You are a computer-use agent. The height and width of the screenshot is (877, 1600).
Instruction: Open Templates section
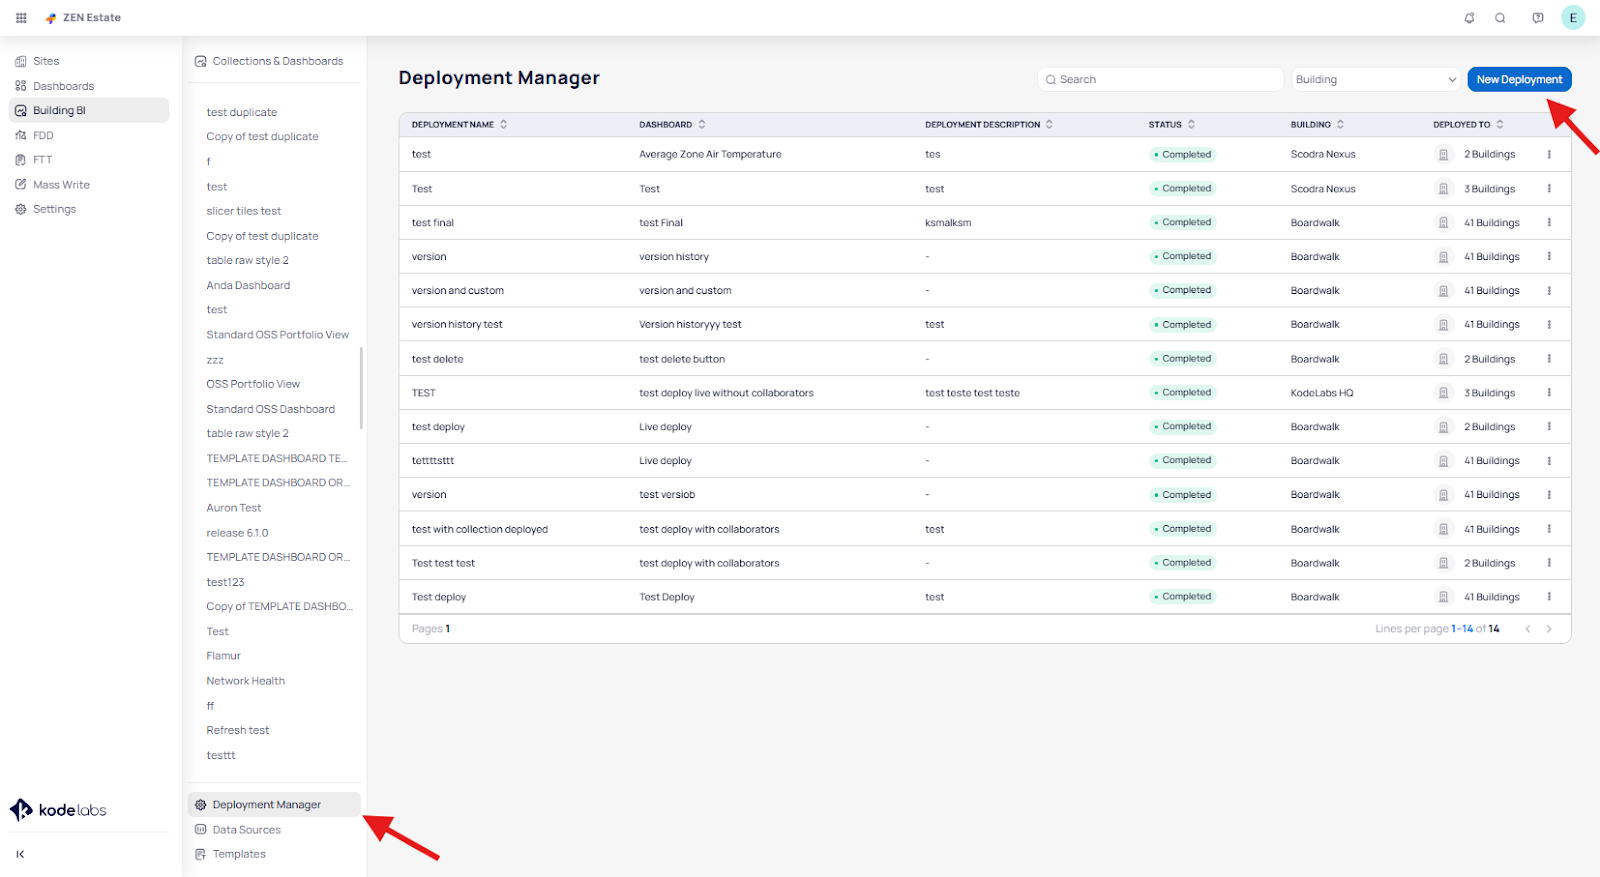(x=239, y=854)
